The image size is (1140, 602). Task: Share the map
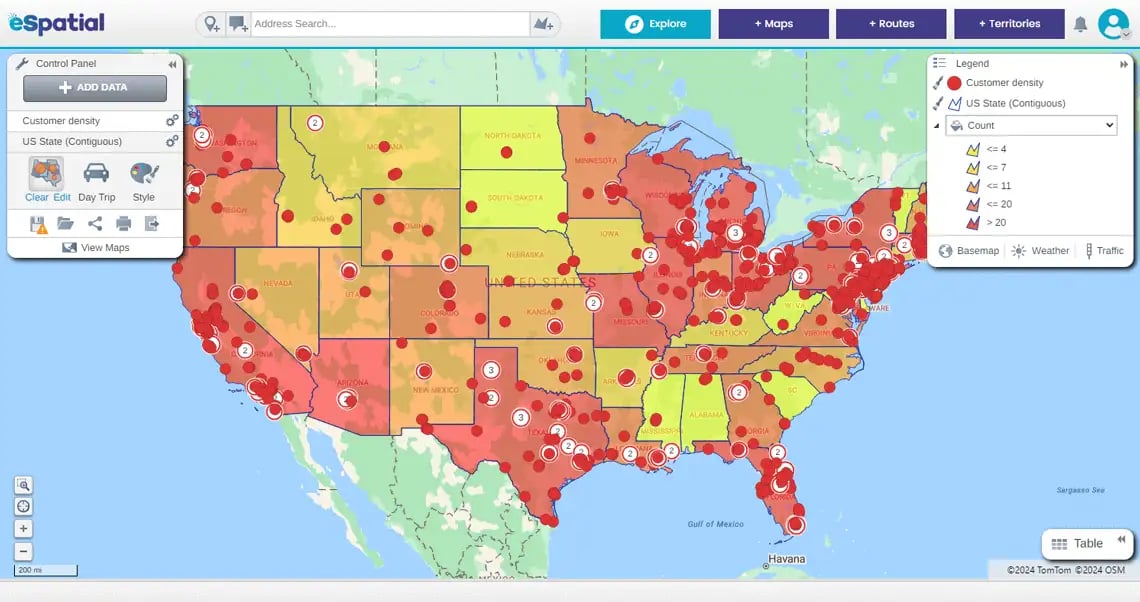click(95, 224)
